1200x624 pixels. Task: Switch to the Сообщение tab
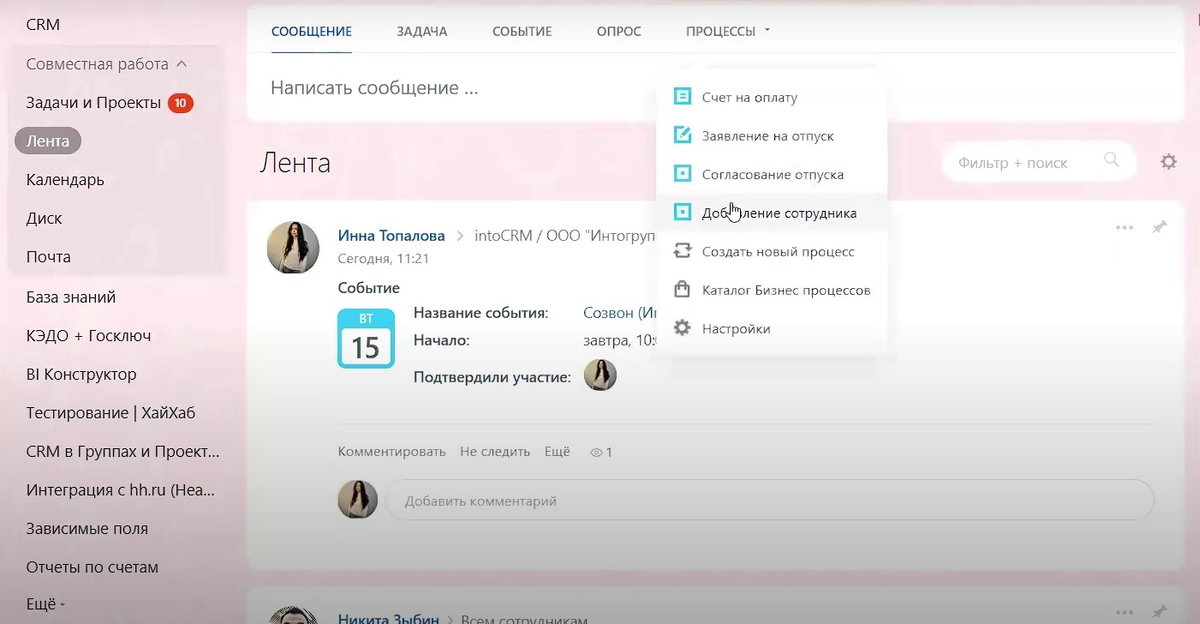311,31
